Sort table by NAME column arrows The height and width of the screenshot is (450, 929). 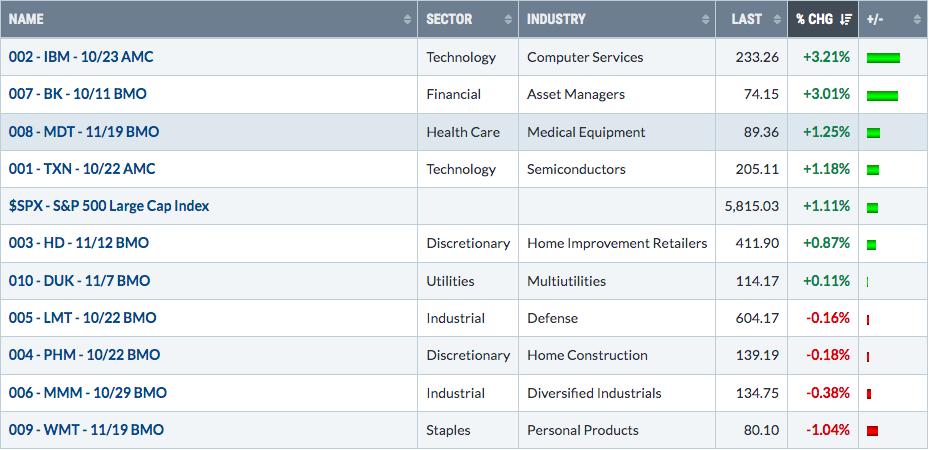click(407, 20)
